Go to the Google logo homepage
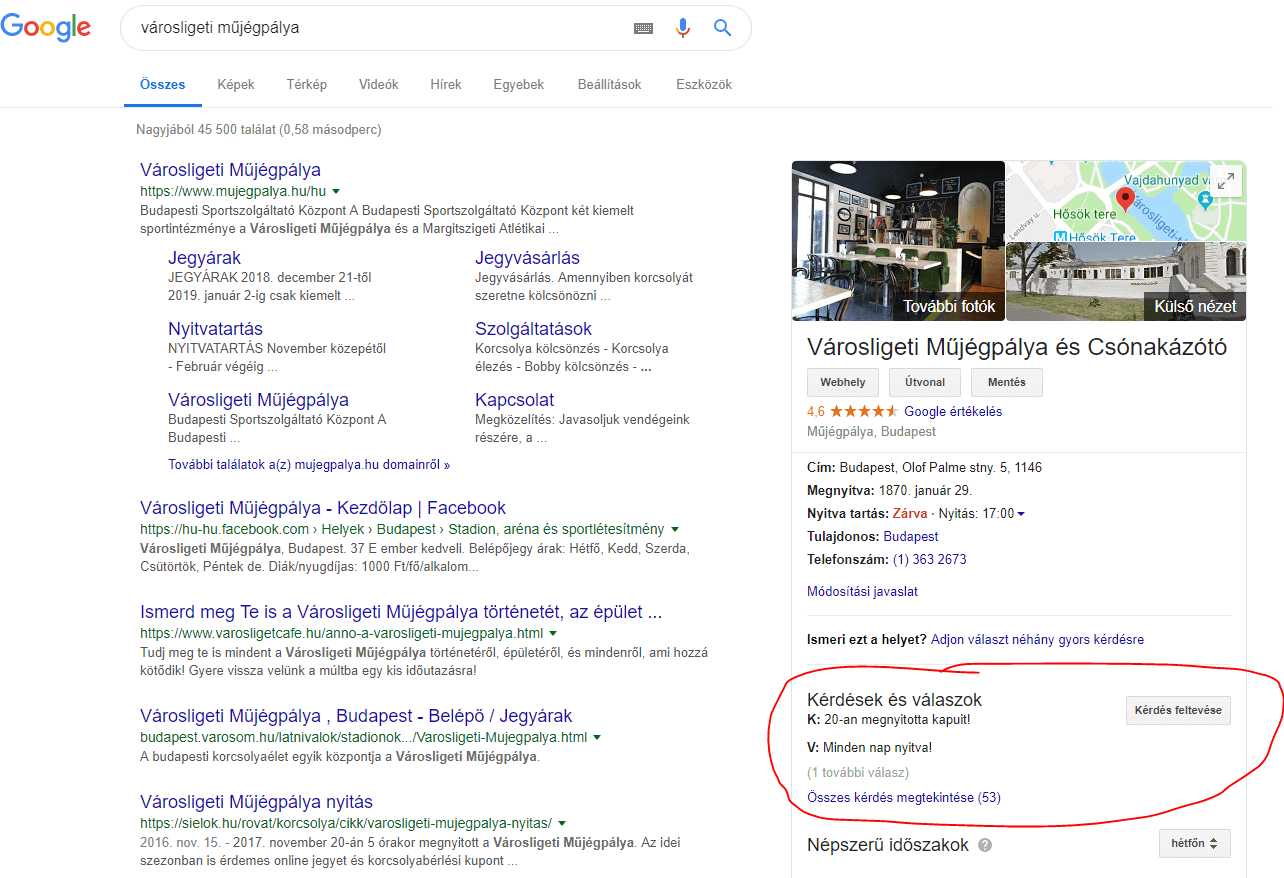 point(46,28)
